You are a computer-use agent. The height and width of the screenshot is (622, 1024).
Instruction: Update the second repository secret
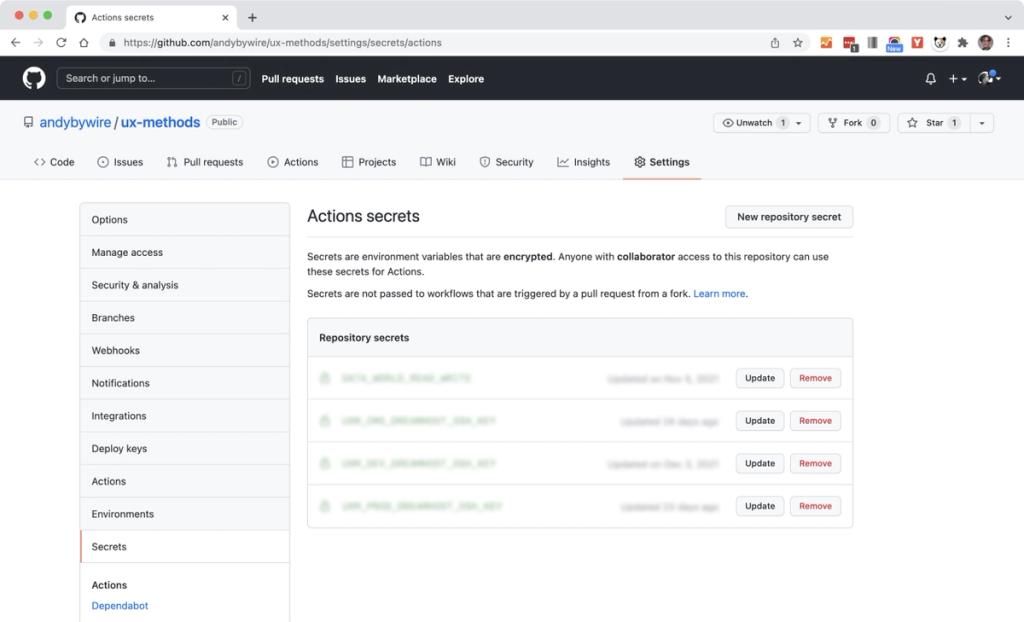760,421
